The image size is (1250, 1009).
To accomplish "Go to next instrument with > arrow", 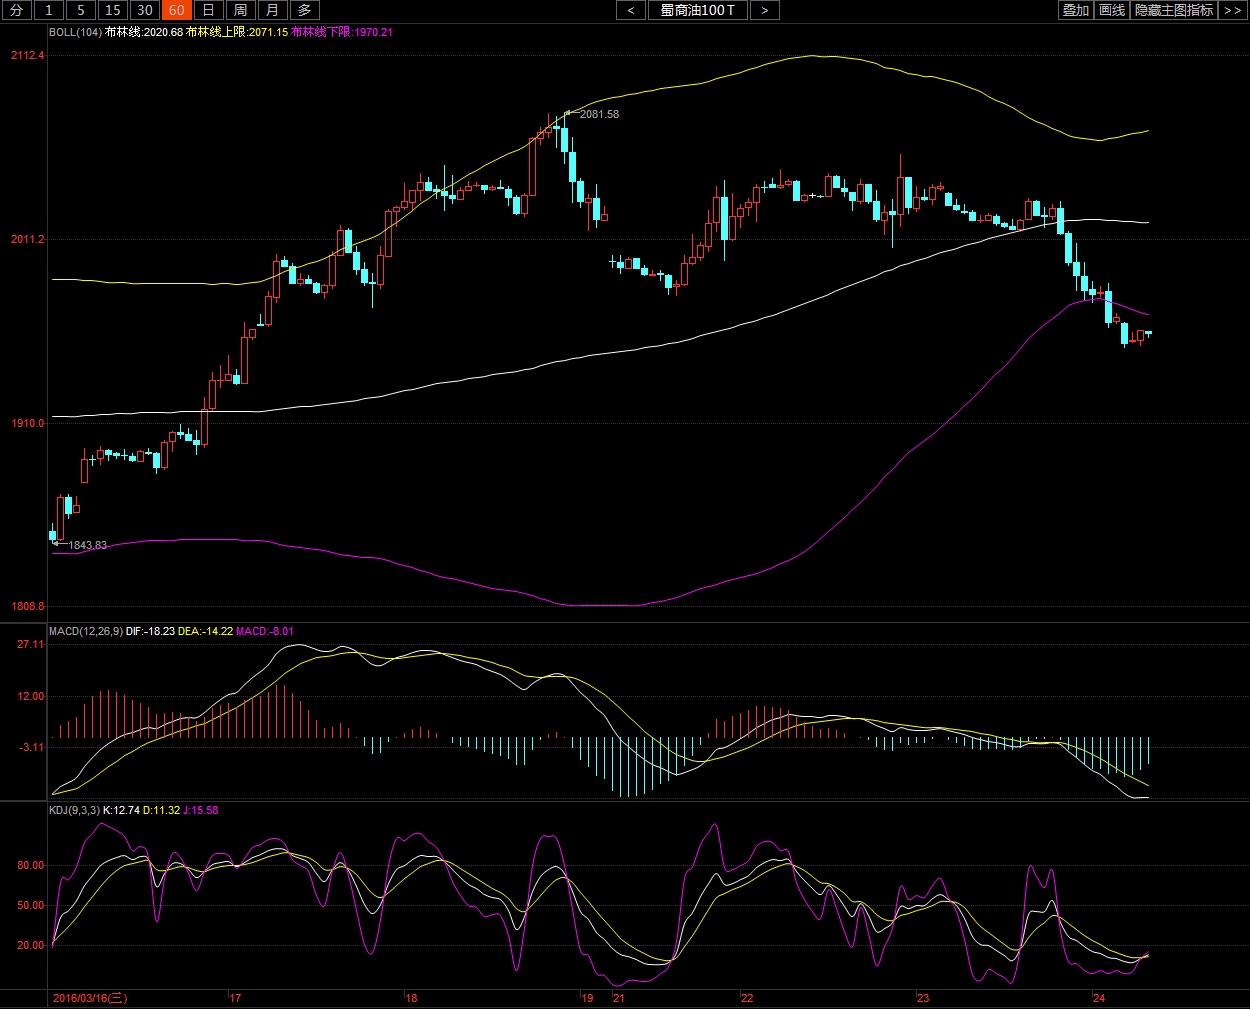I will click(x=764, y=10).
